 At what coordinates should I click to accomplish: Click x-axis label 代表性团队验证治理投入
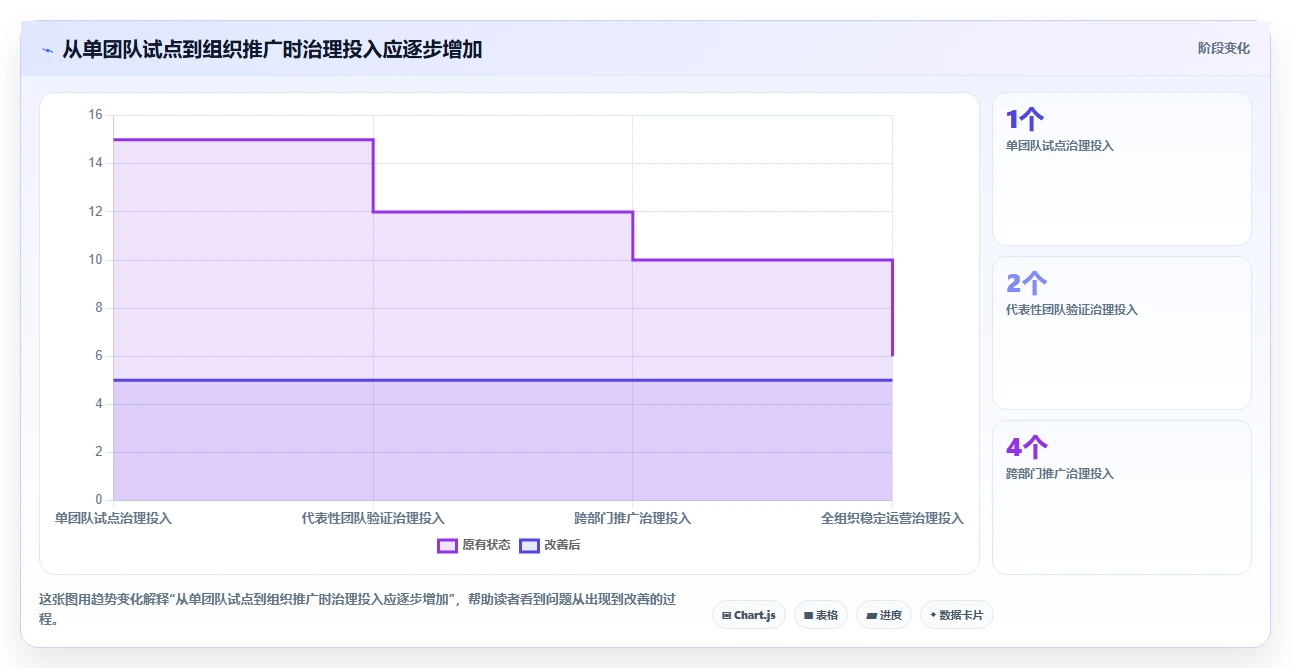373,518
